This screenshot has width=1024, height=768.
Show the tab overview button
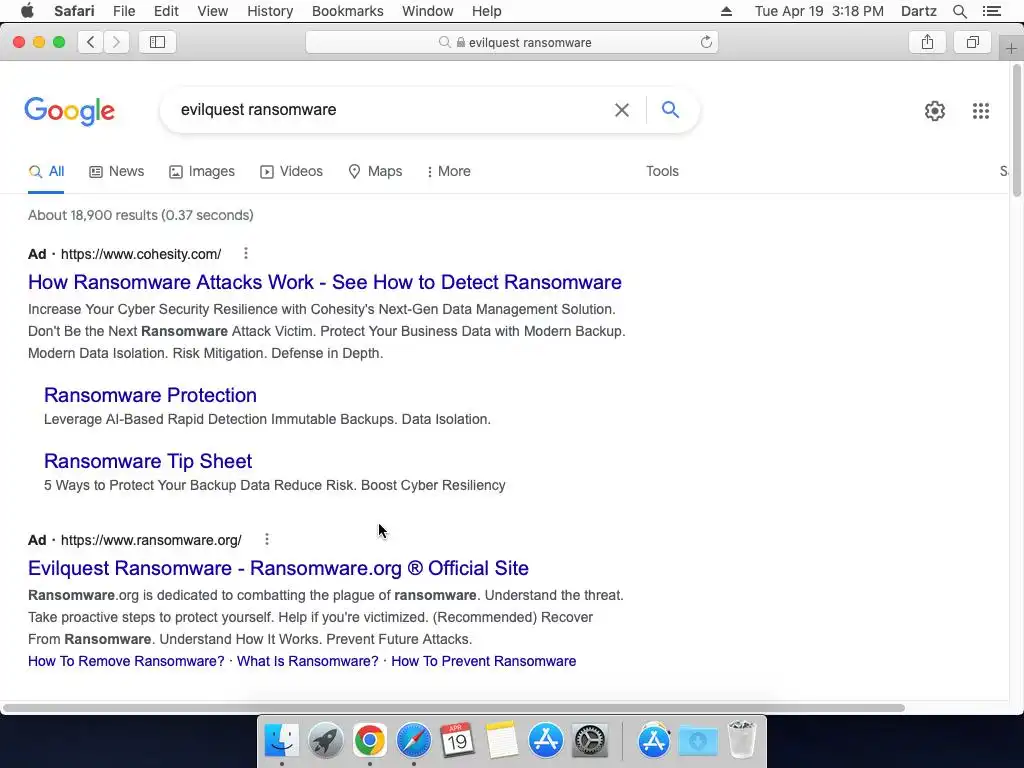[x=973, y=42]
